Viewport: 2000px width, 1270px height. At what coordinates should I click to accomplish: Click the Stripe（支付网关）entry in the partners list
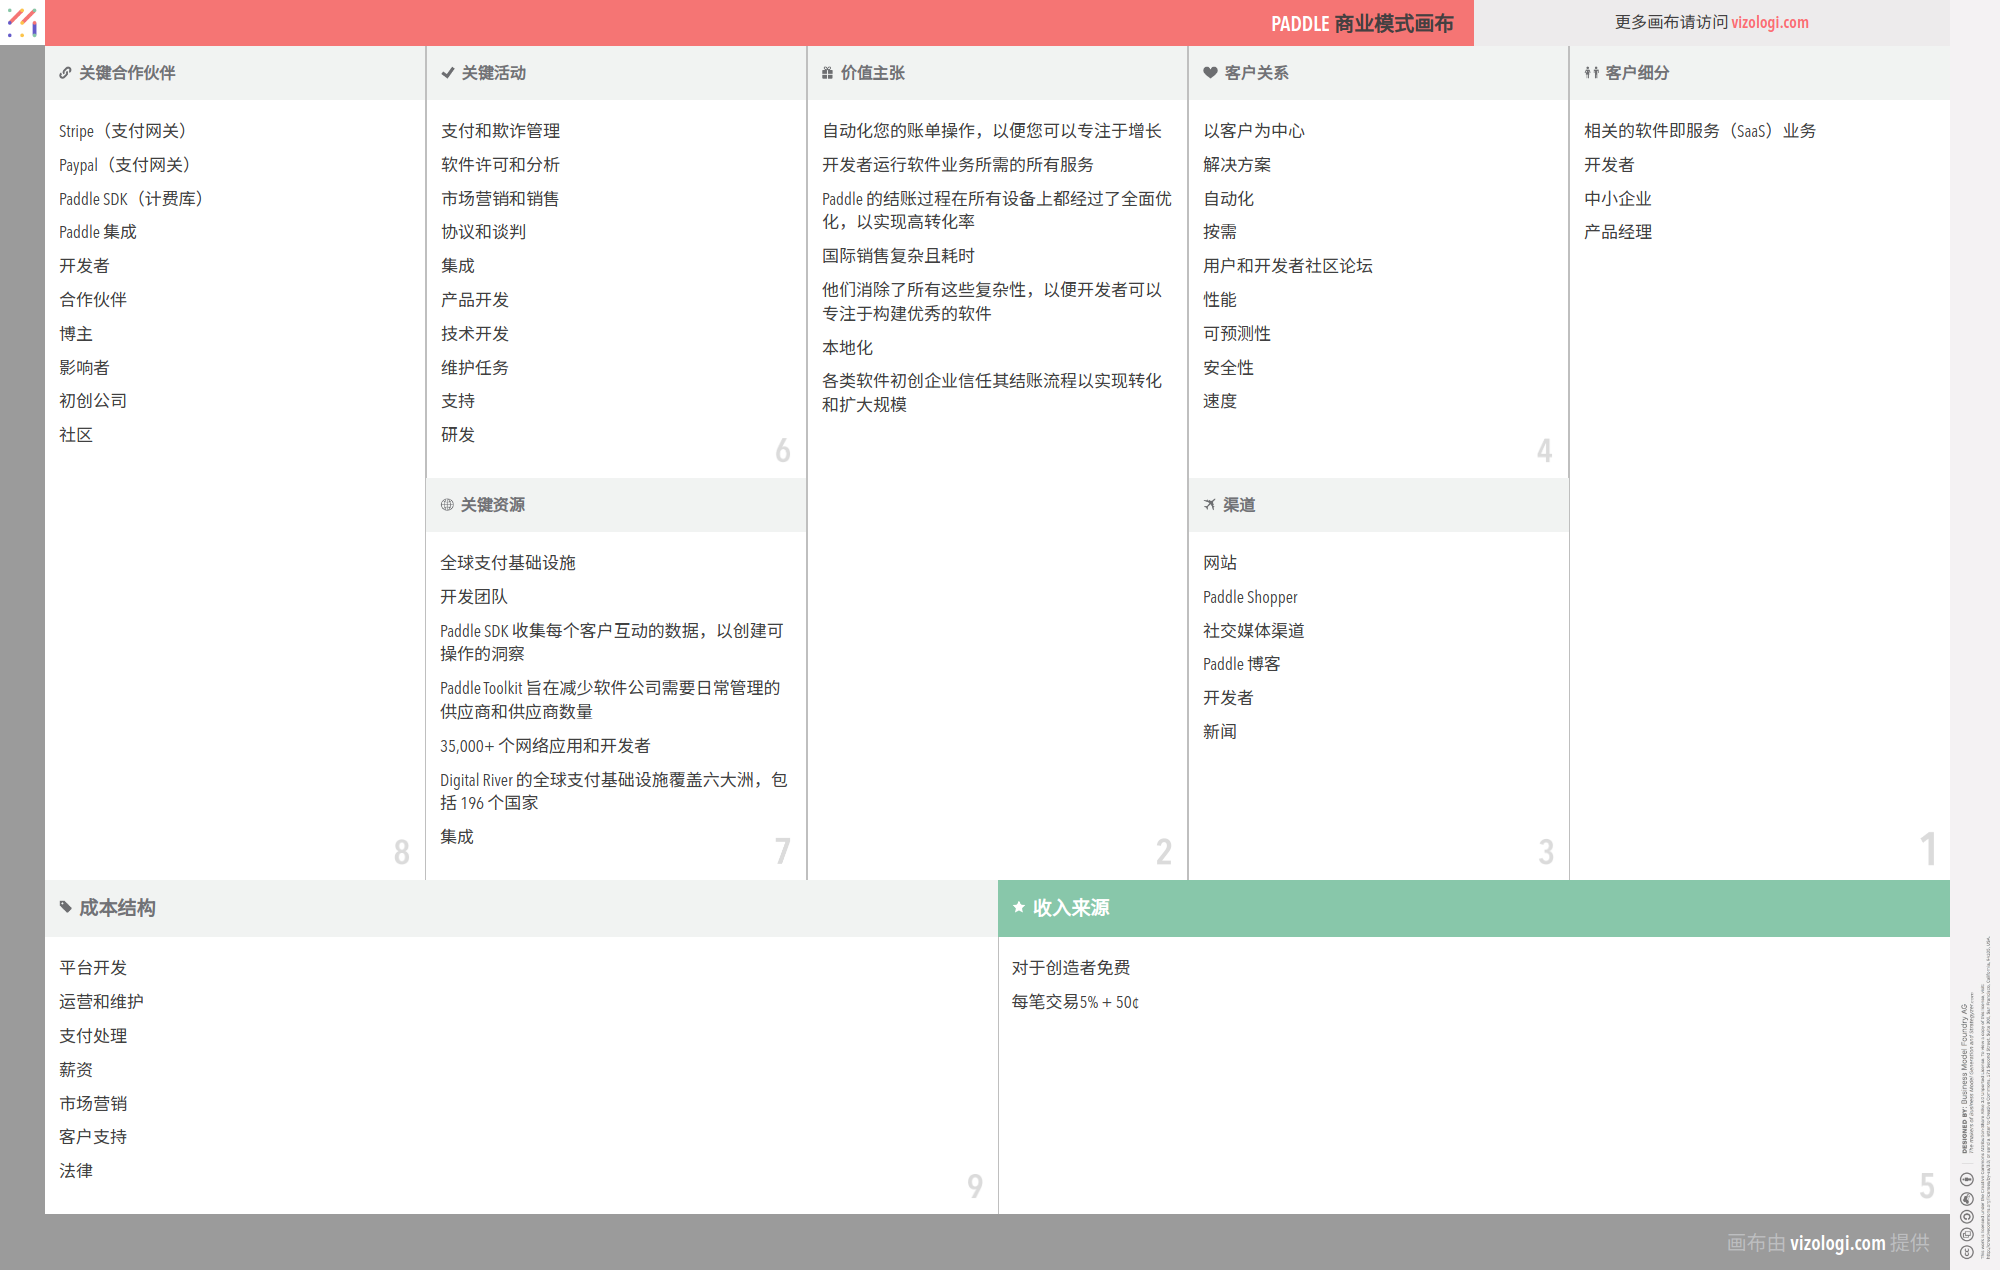click(121, 130)
